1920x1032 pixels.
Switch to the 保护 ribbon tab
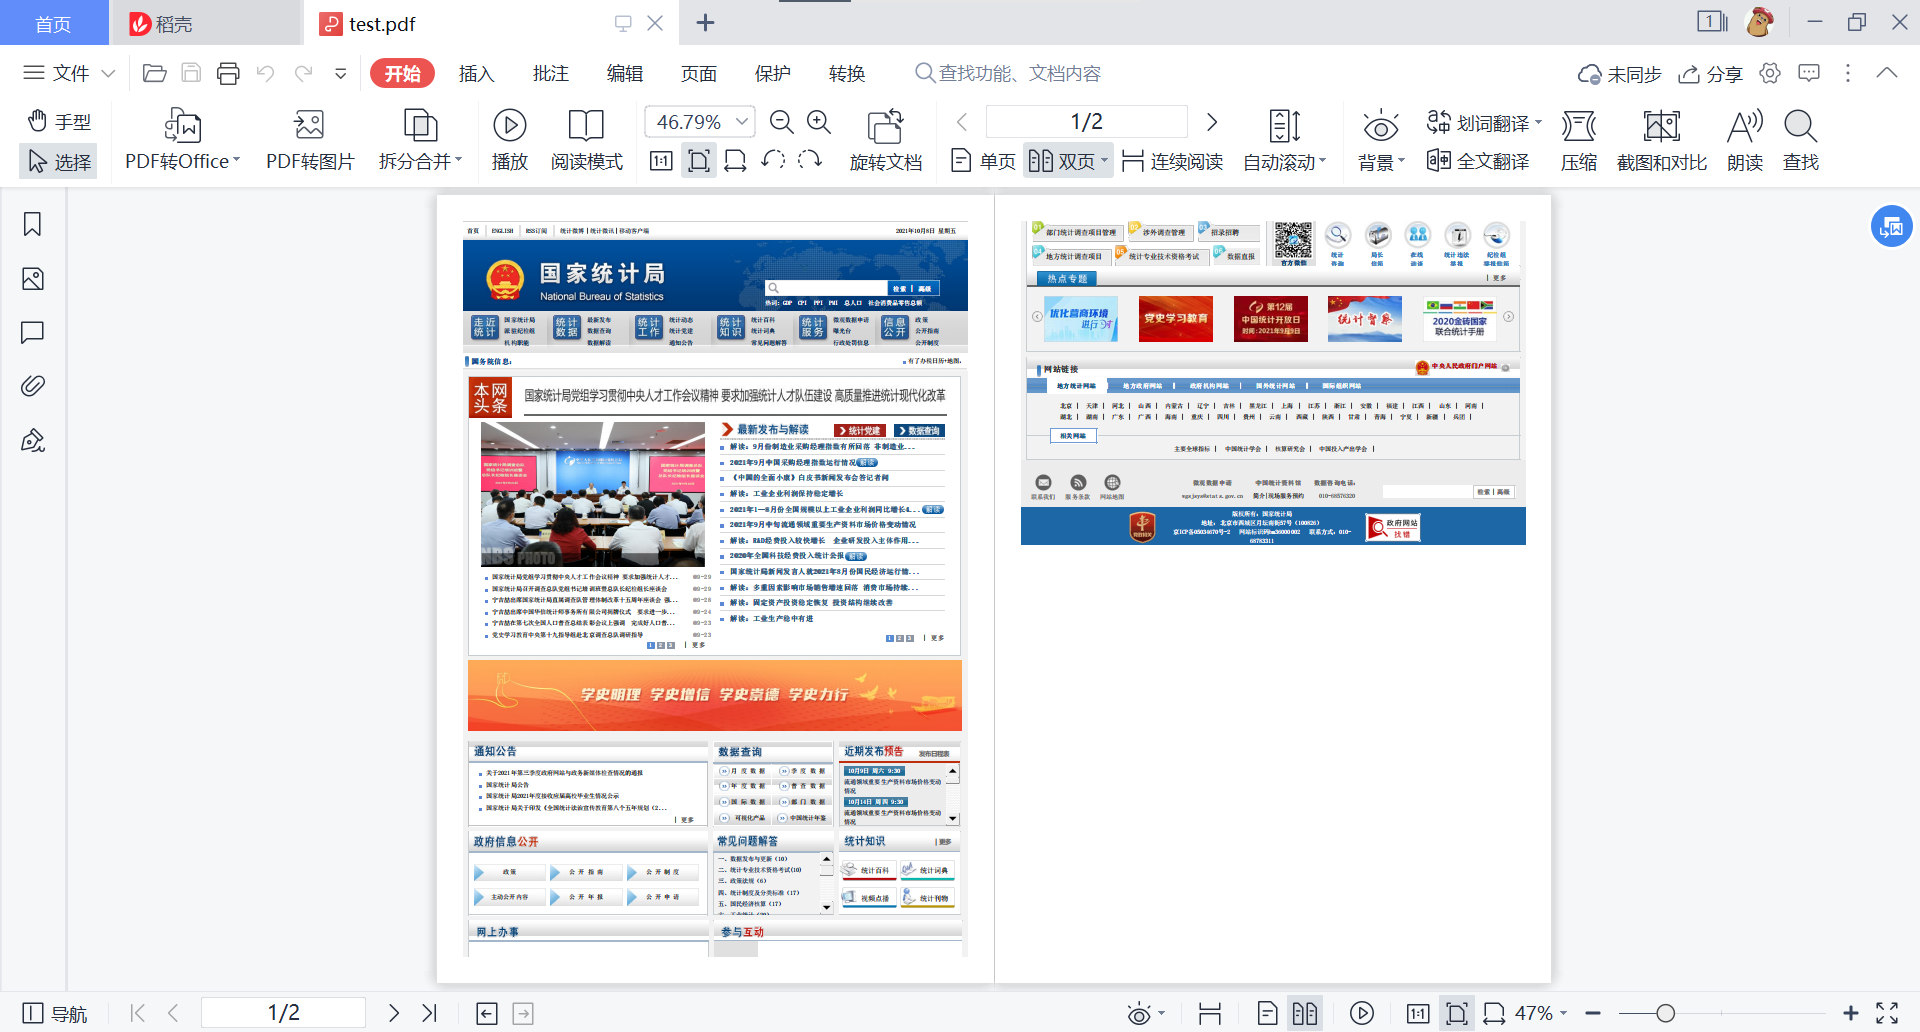point(773,73)
